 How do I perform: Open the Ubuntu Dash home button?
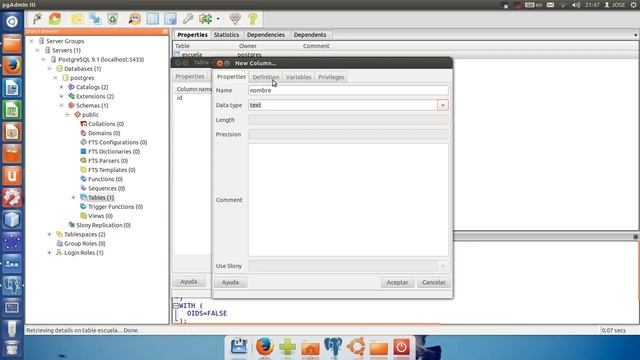coord(12,21)
